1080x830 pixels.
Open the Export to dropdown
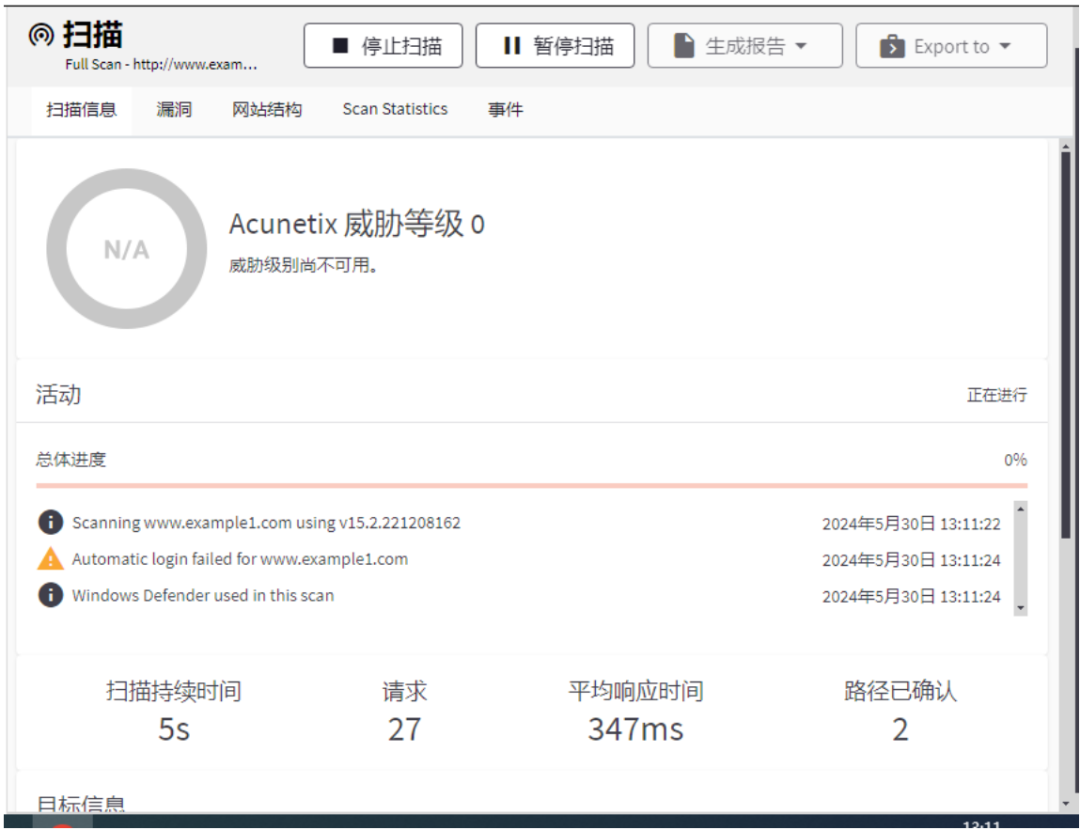point(950,44)
